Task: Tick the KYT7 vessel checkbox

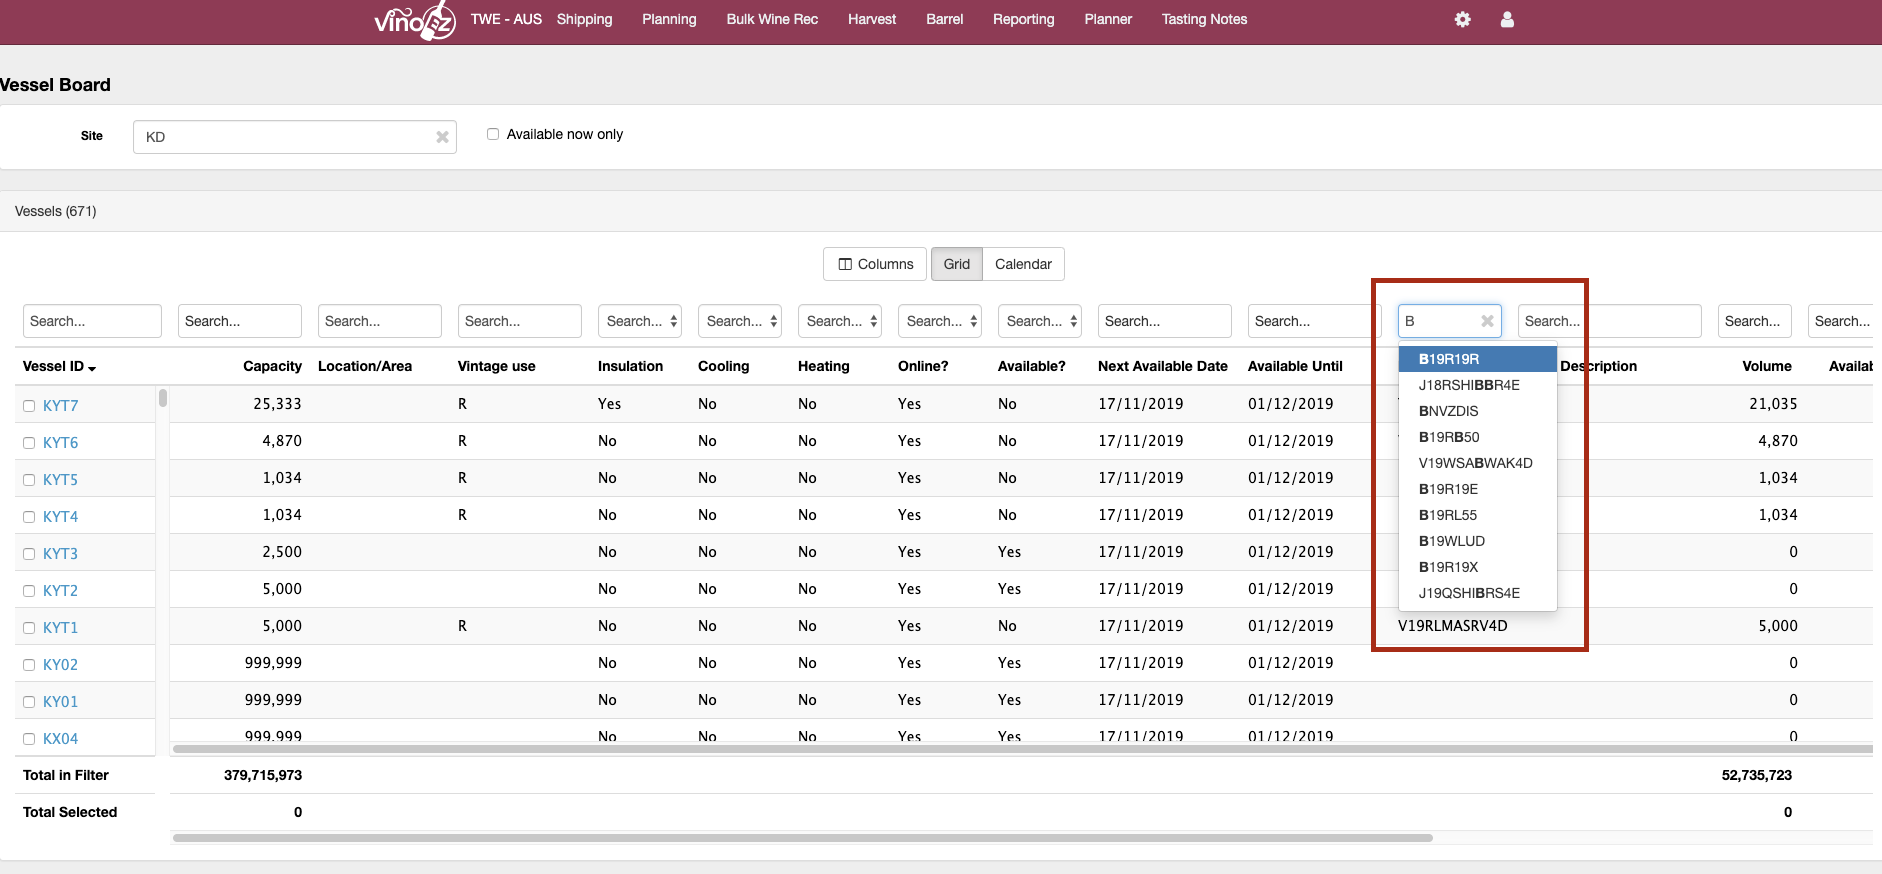Action: pyautogui.click(x=29, y=406)
